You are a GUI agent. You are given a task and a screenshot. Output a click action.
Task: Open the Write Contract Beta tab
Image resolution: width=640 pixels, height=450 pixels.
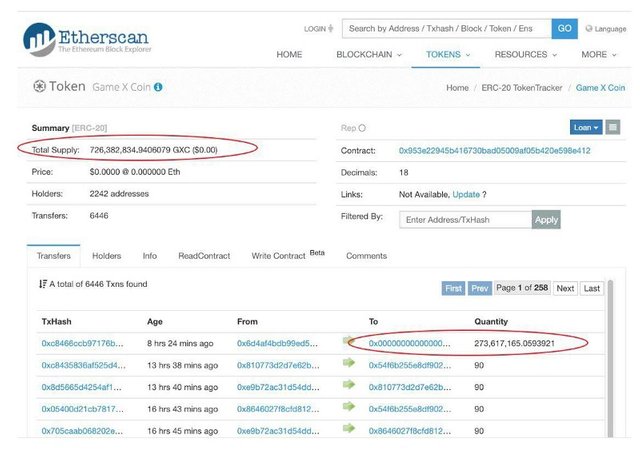point(288,255)
